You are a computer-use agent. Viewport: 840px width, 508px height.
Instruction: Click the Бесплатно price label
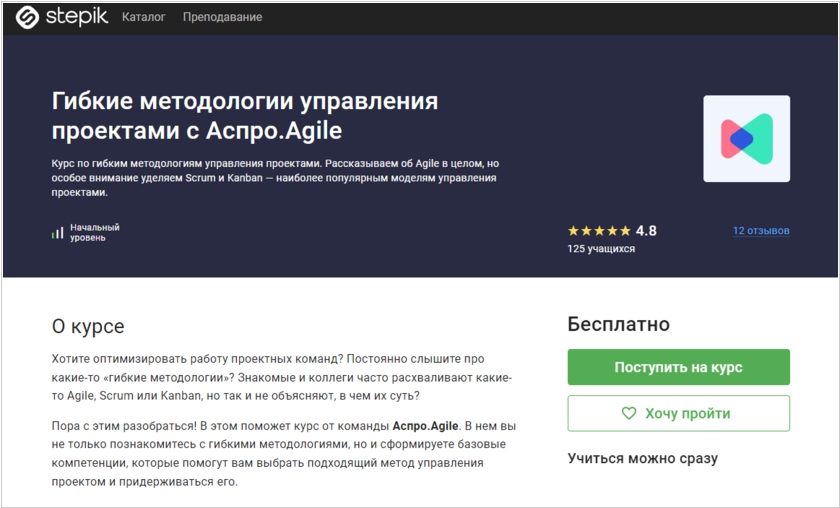point(618,324)
